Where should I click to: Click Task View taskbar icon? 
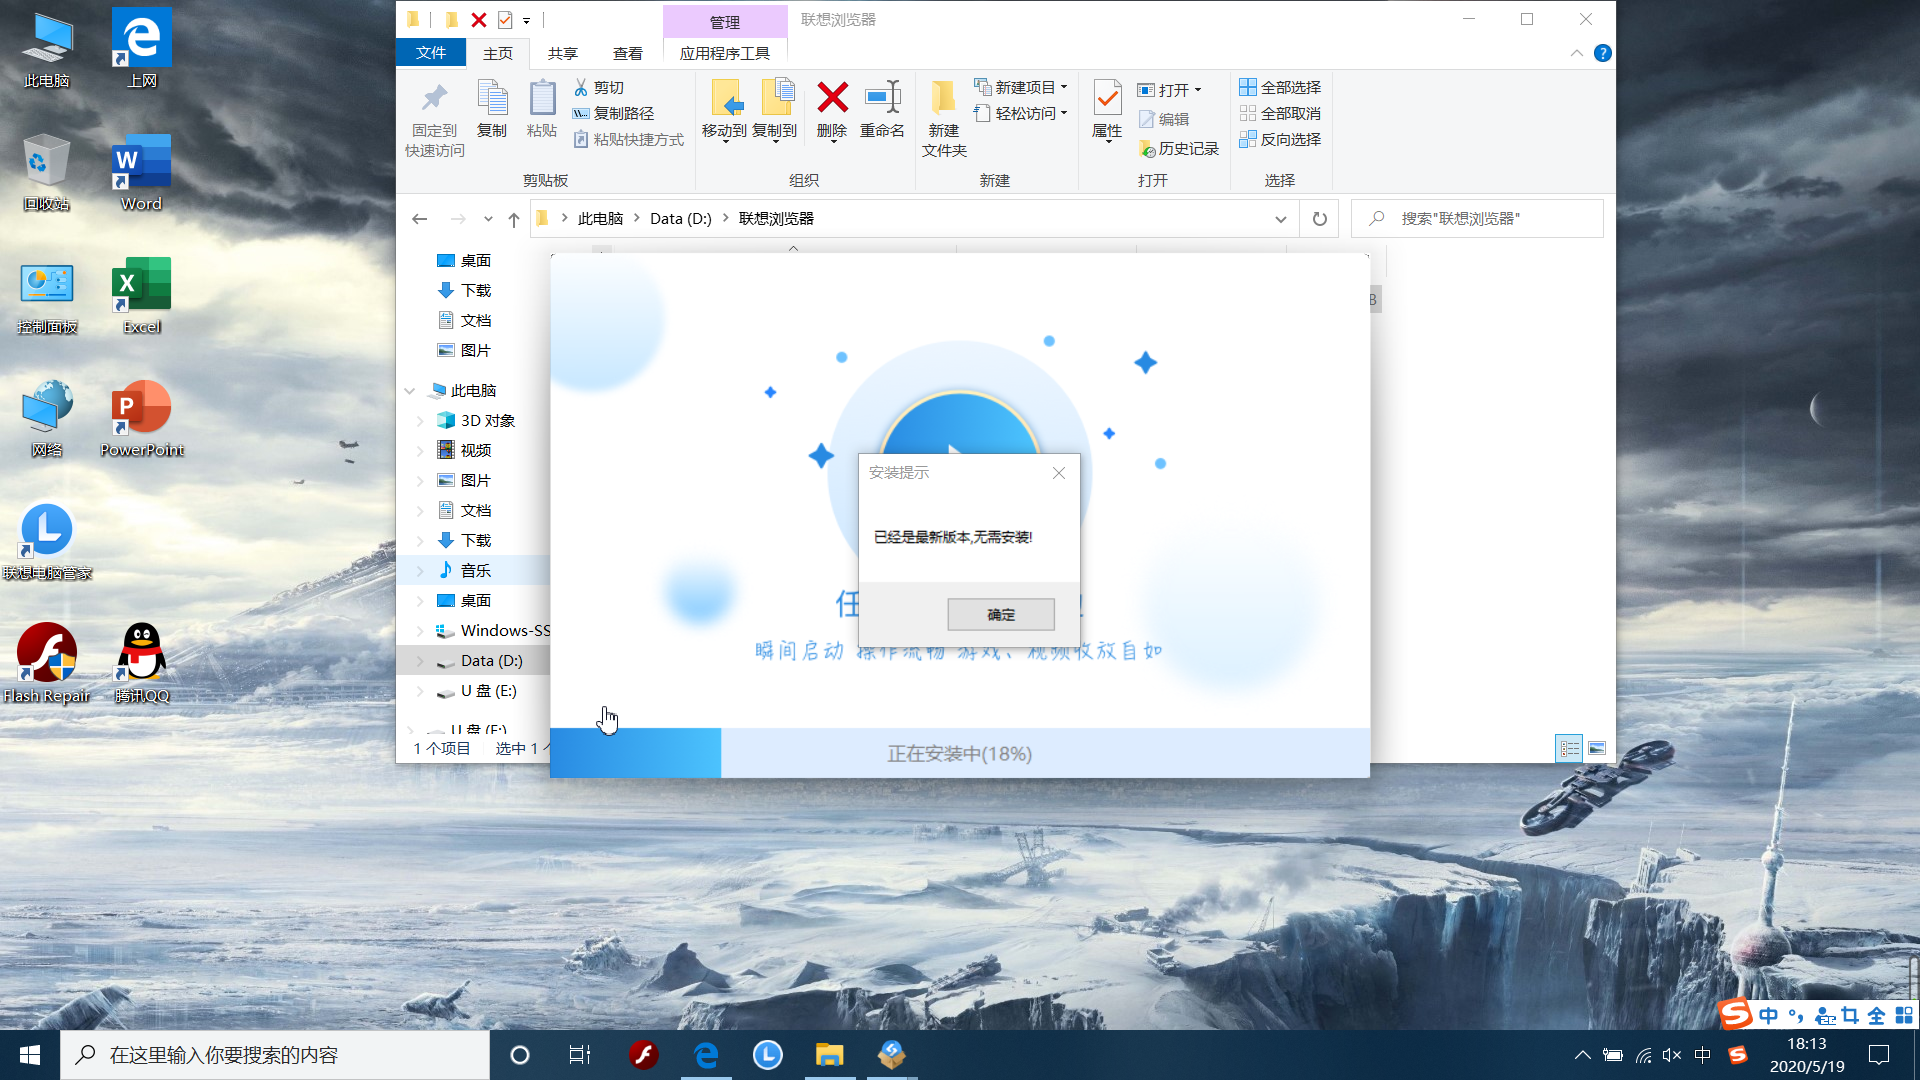click(x=580, y=1055)
